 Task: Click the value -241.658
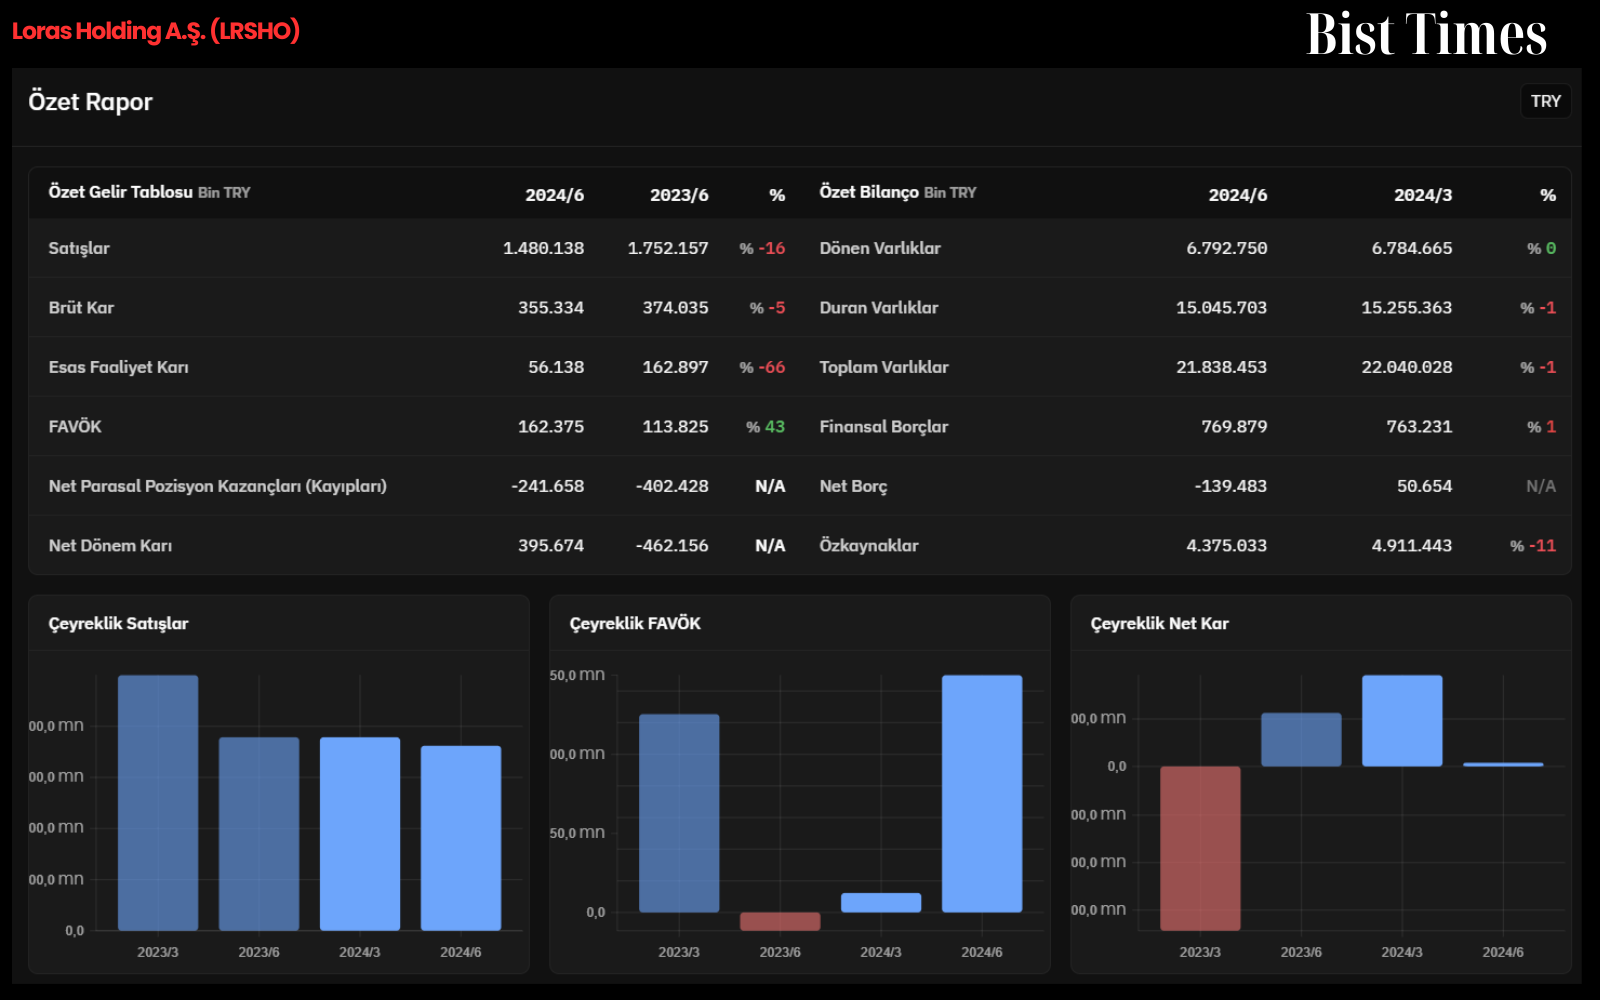click(547, 486)
